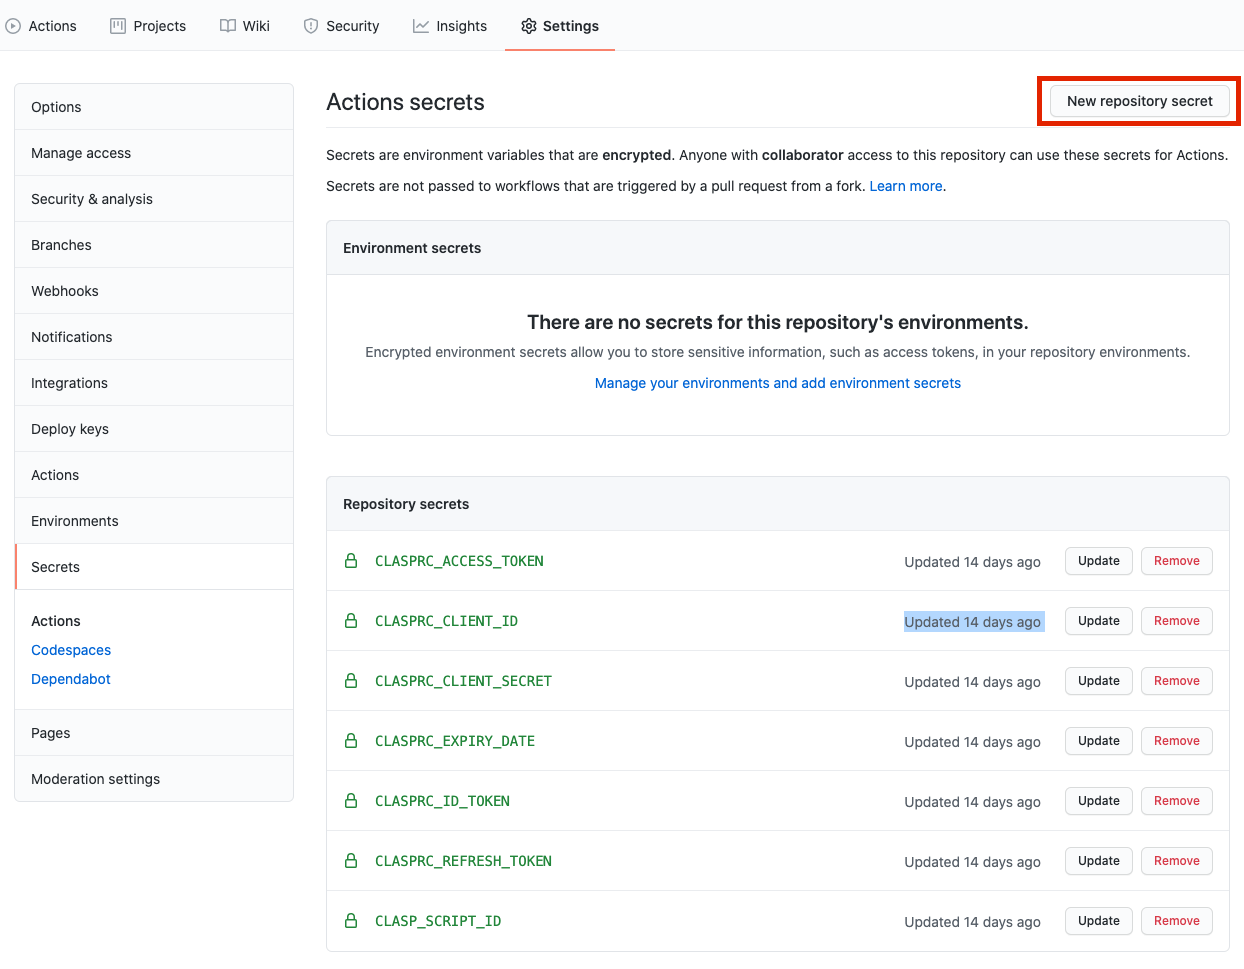The width and height of the screenshot is (1244, 969).
Task: Select Moderation settings in the sidebar
Action: click(x=95, y=778)
